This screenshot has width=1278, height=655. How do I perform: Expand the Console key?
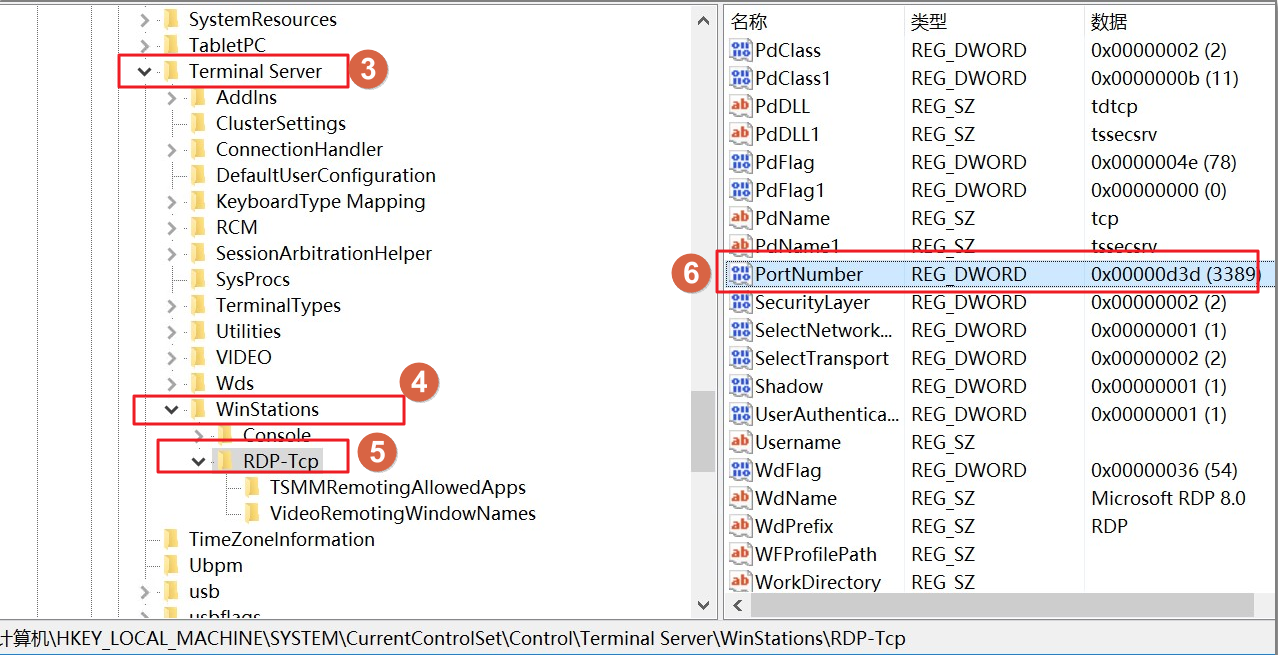(x=199, y=435)
